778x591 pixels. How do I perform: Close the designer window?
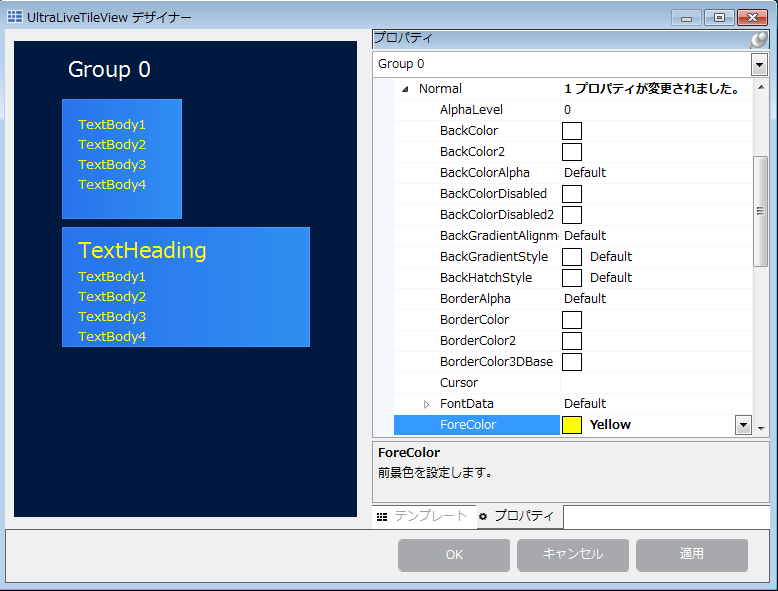pos(752,17)
